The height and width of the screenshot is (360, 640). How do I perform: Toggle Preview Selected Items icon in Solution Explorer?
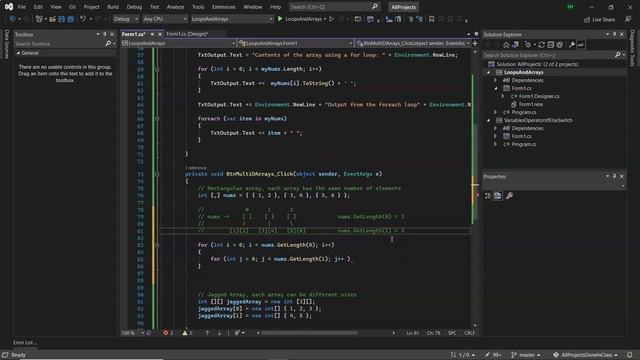[x=580, y=44]
